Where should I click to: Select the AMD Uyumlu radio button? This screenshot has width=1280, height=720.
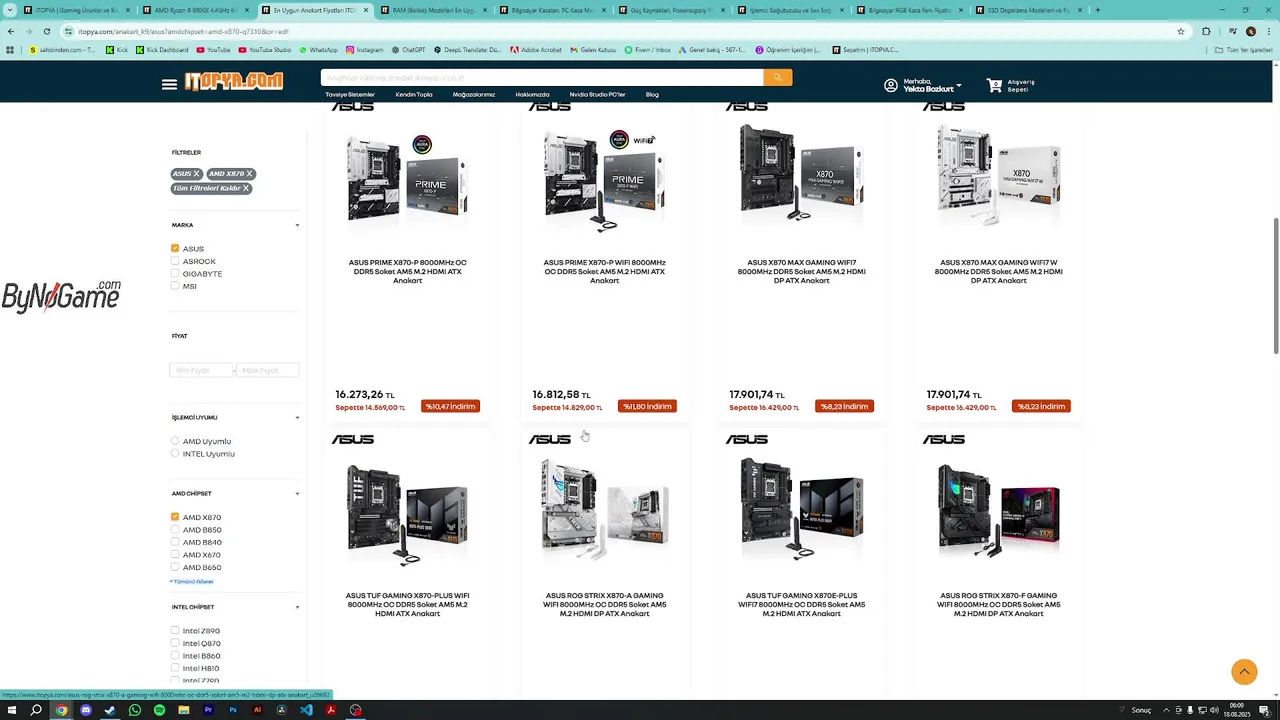point(175,441)
